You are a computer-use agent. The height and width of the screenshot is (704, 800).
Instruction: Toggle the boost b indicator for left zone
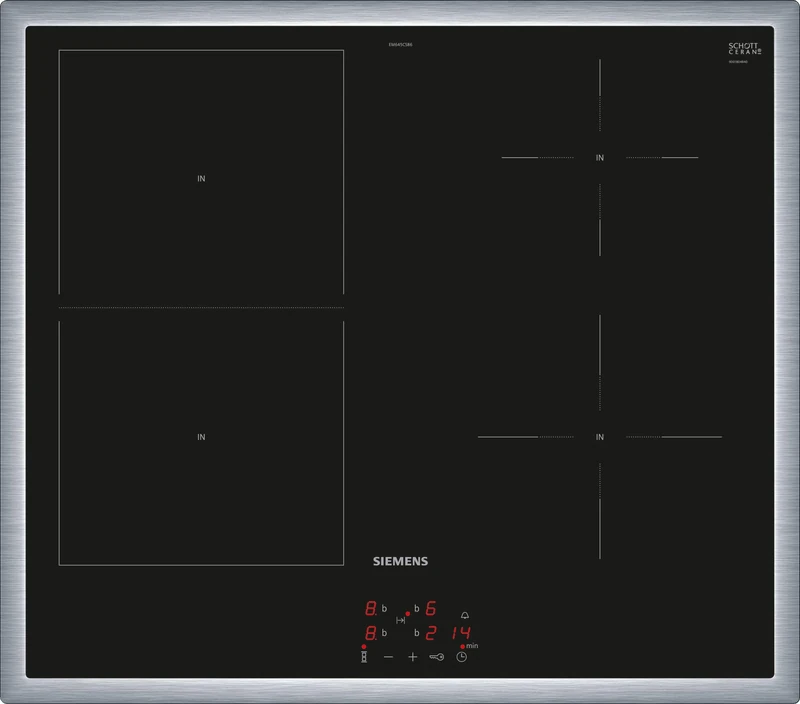tap(384, 609)
